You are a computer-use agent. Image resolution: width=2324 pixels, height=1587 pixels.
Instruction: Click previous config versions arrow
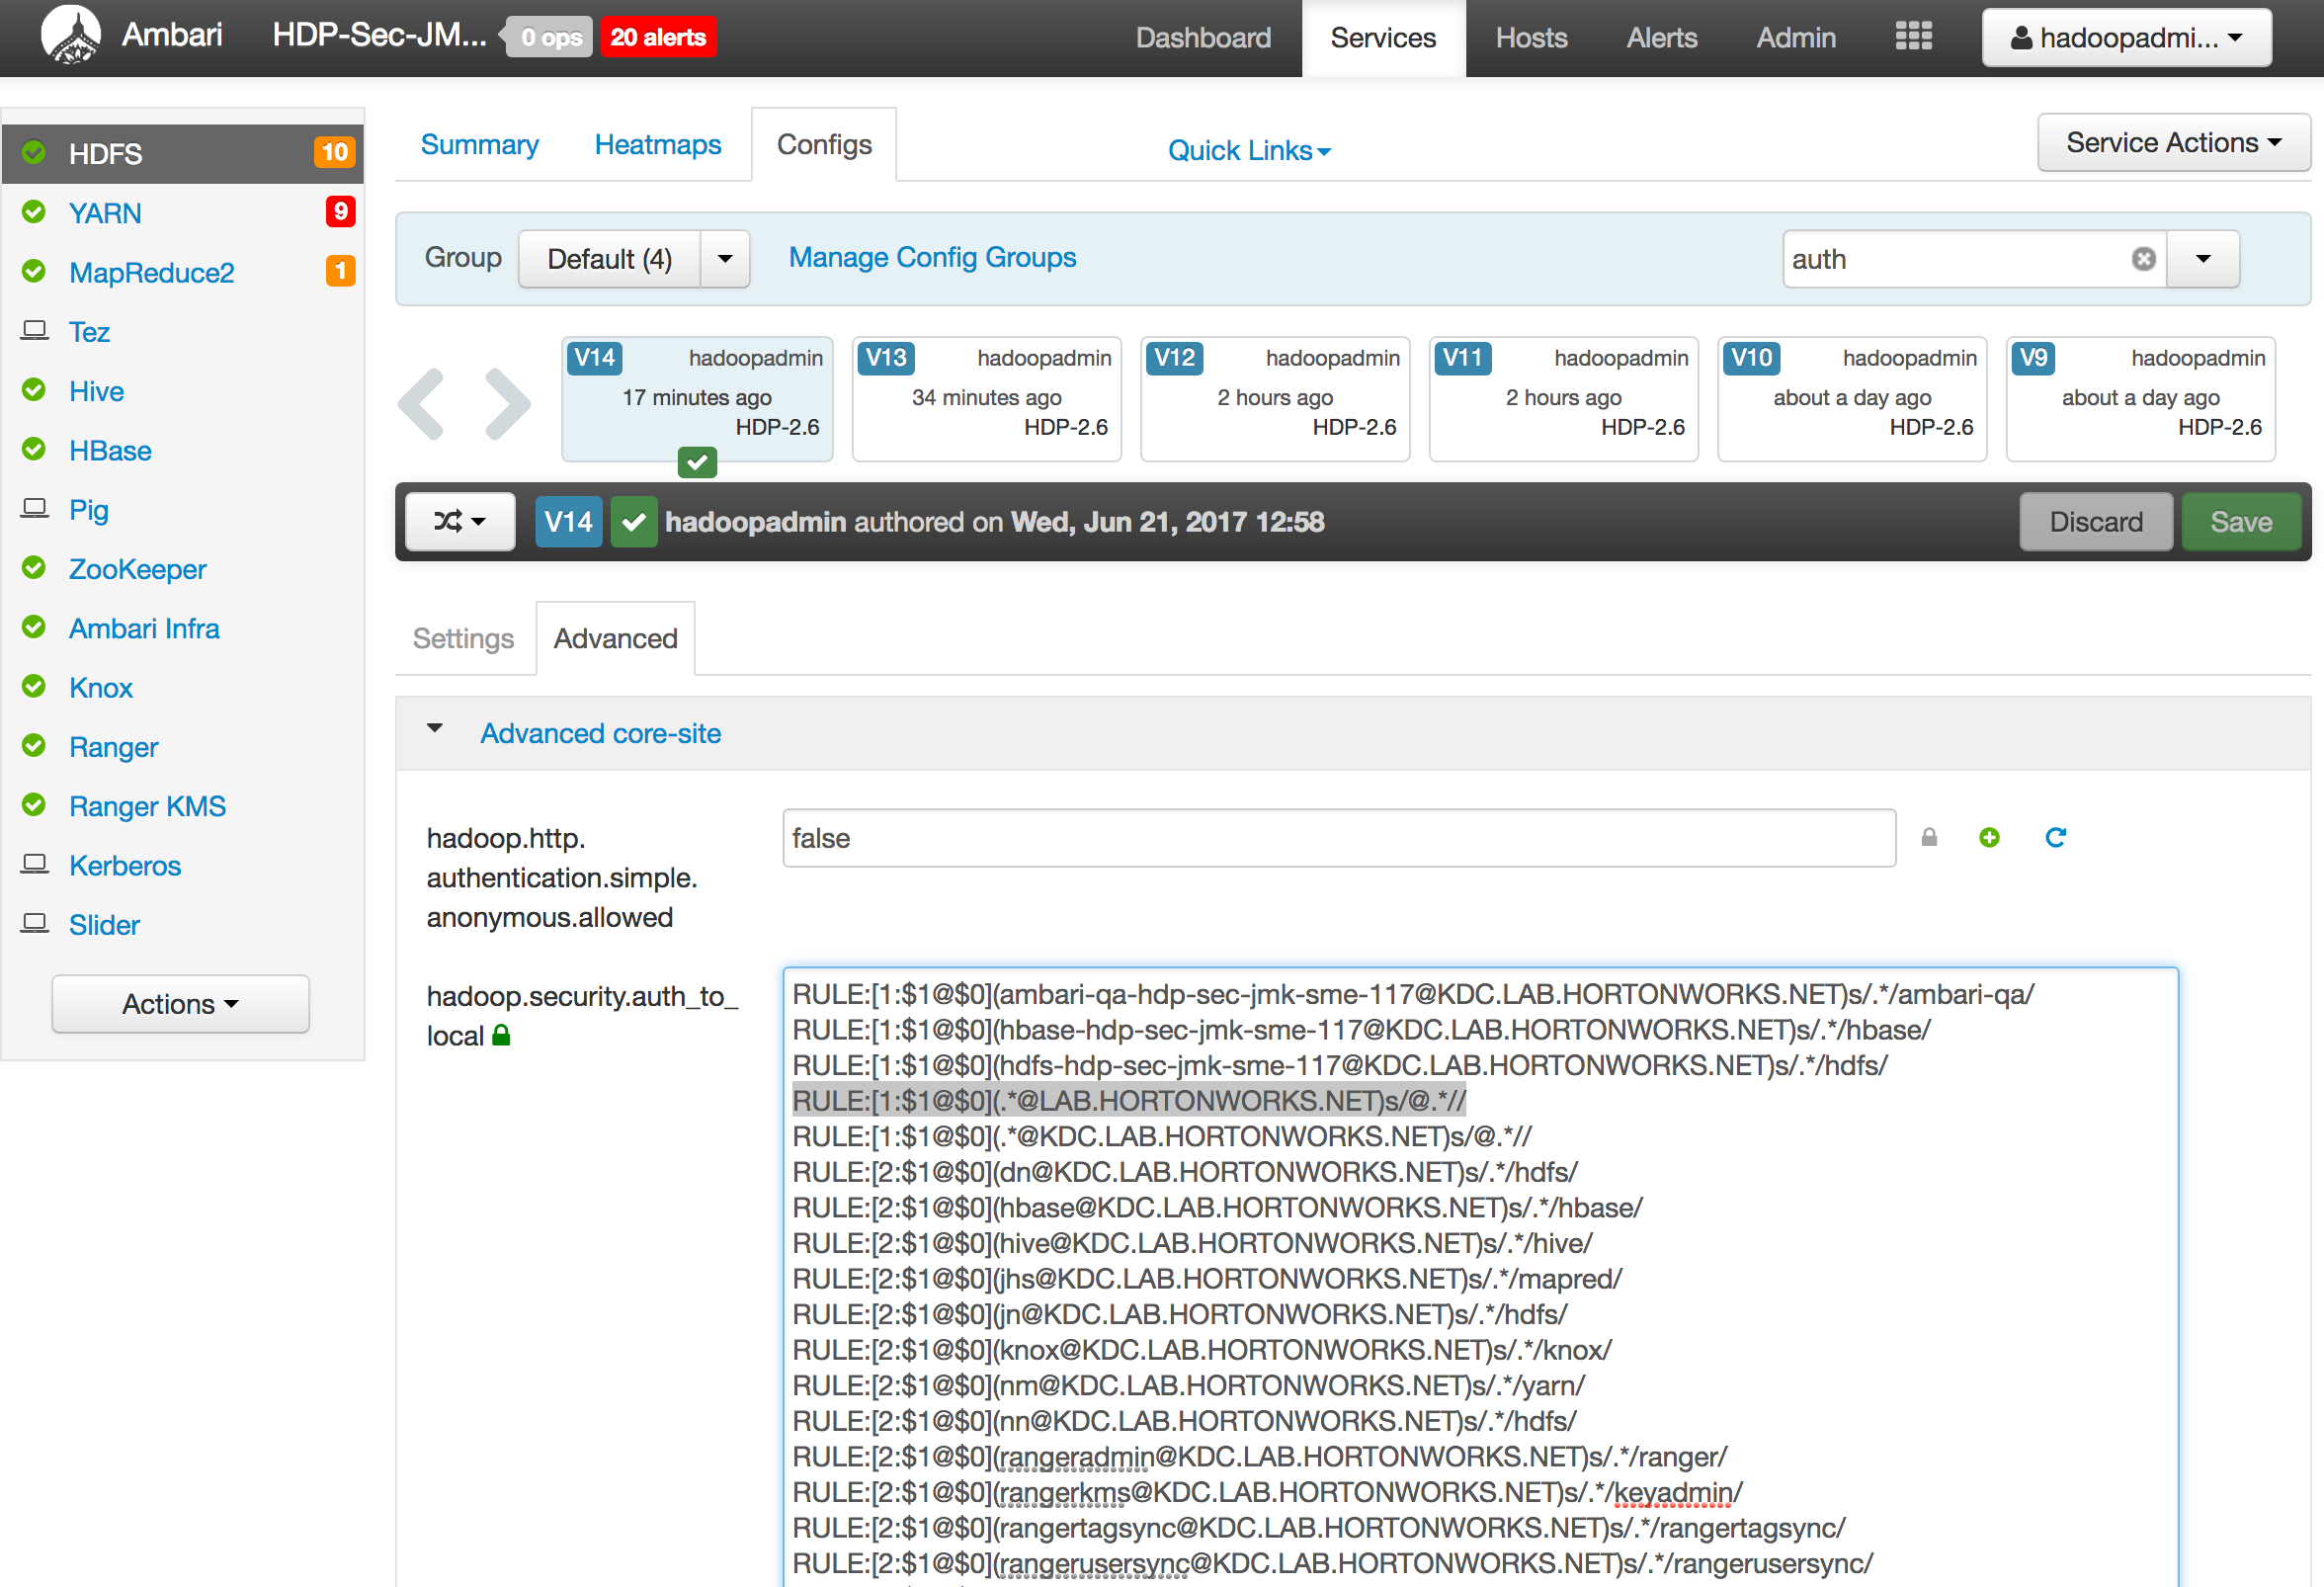pos(423,404)
